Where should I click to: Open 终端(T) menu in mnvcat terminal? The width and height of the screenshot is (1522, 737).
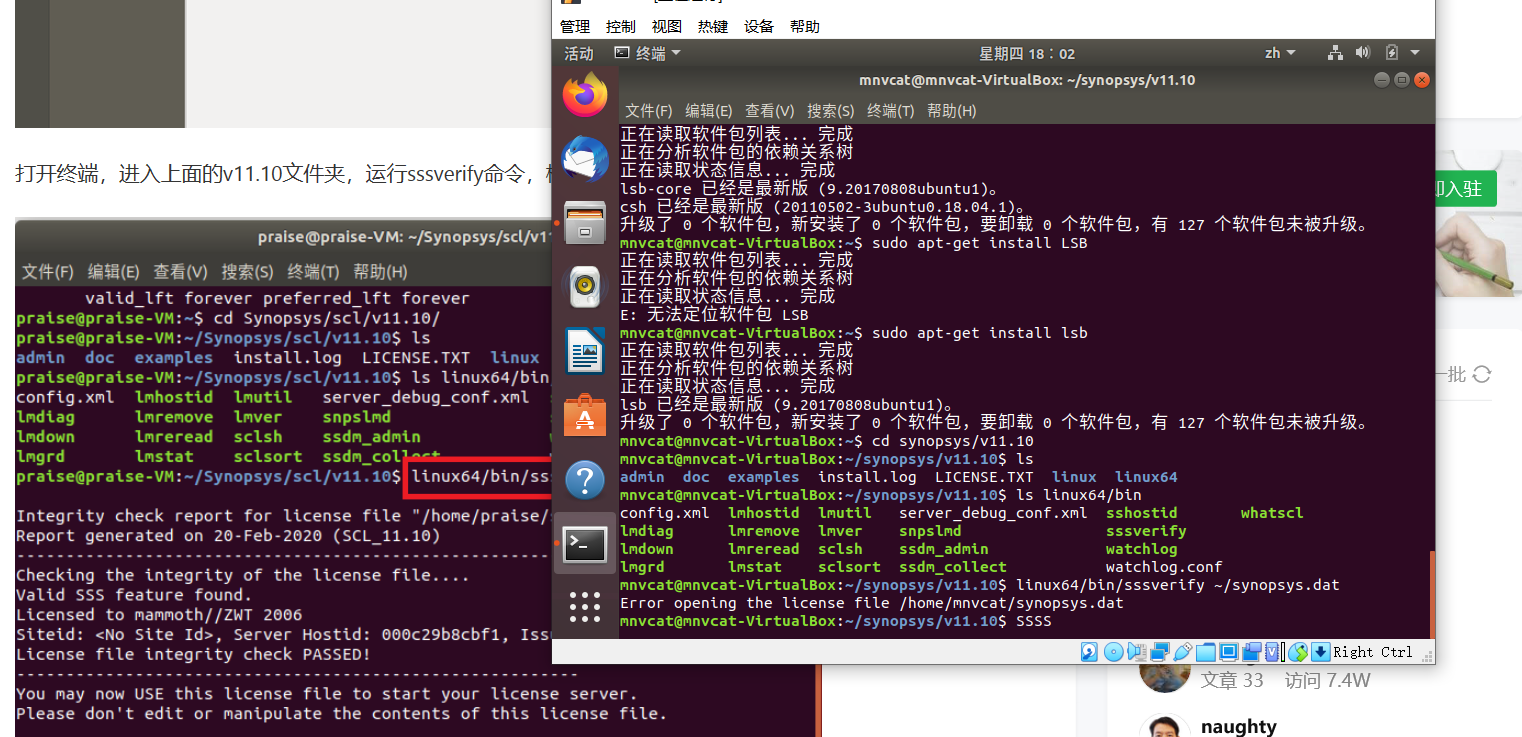[x=891, y=111]
